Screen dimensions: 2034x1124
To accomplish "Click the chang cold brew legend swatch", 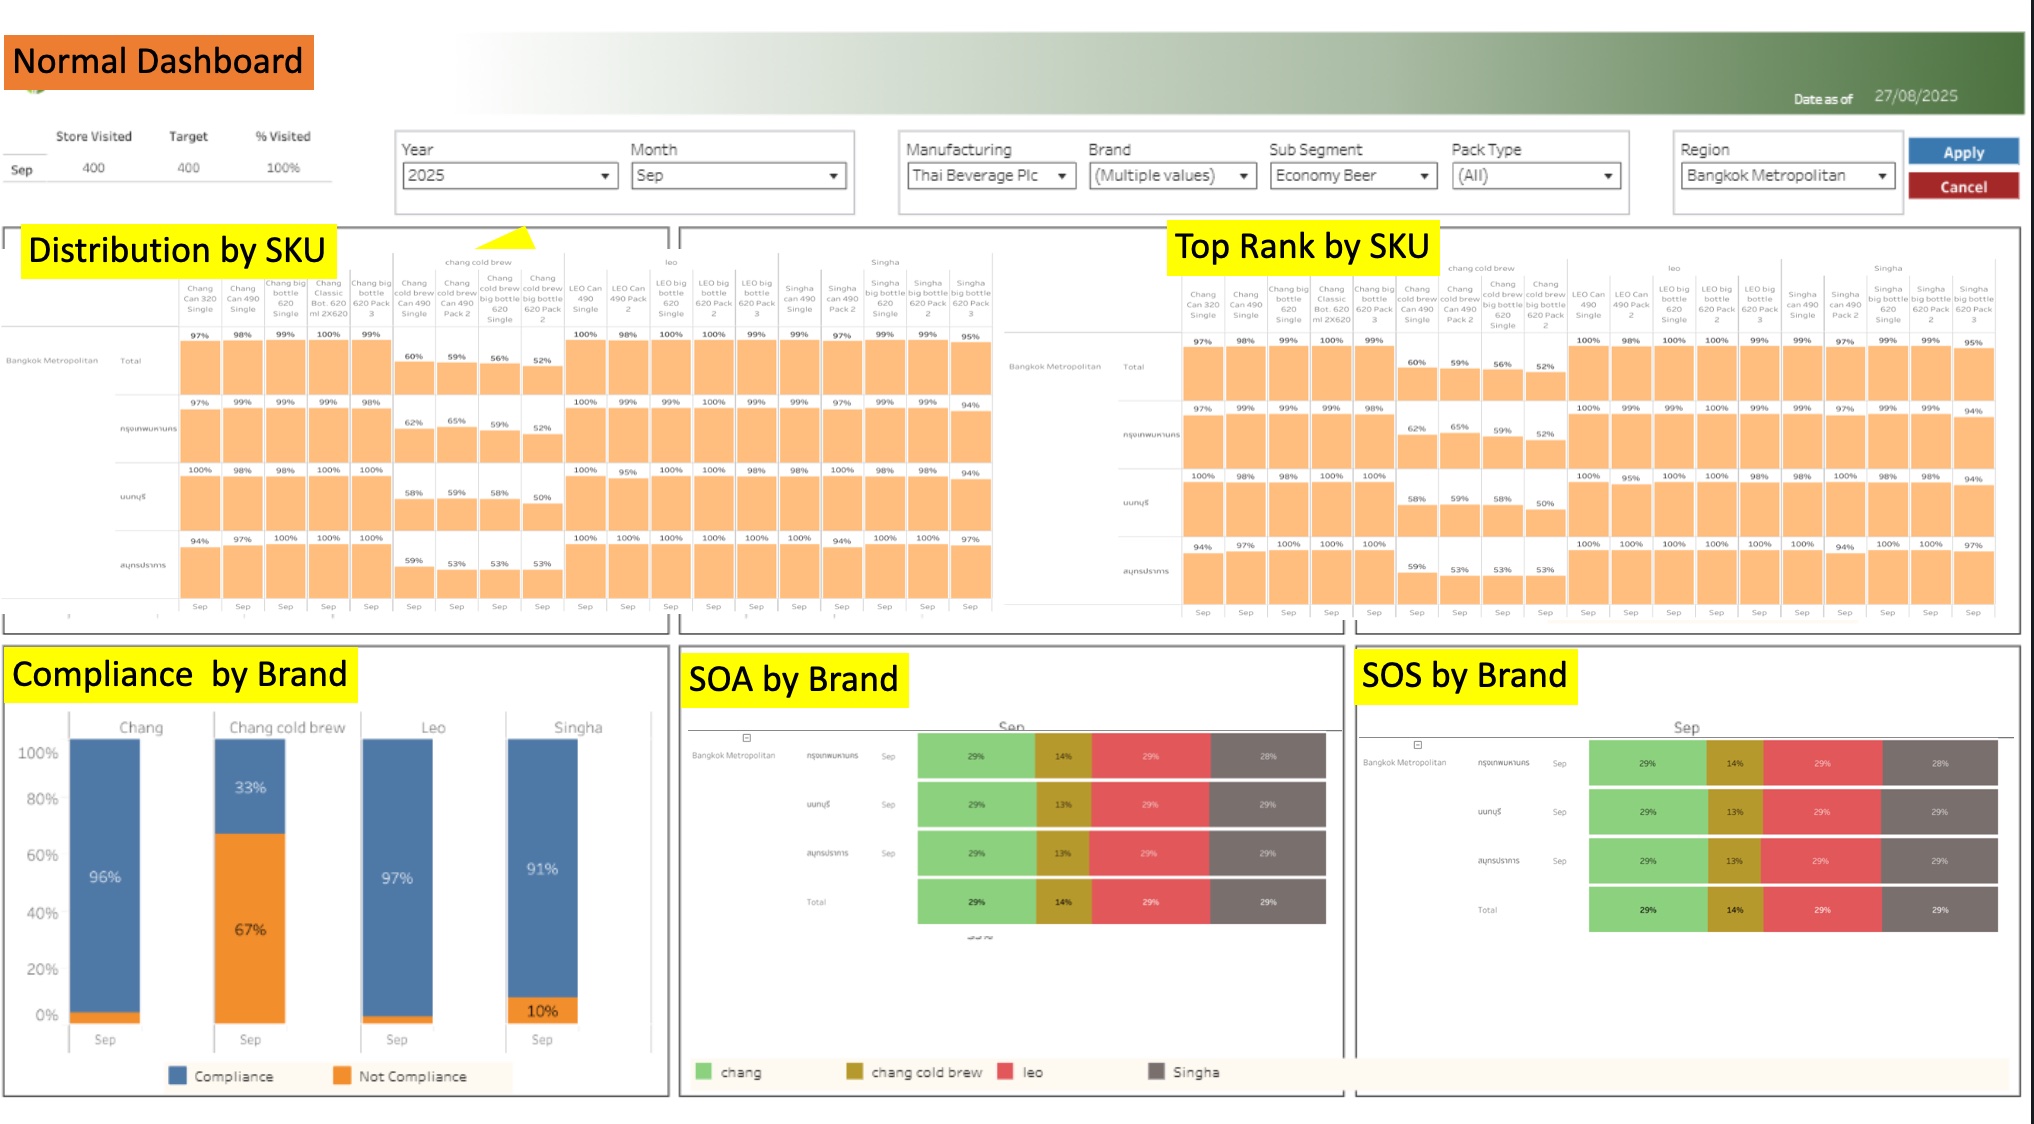I will (854, 1071).
